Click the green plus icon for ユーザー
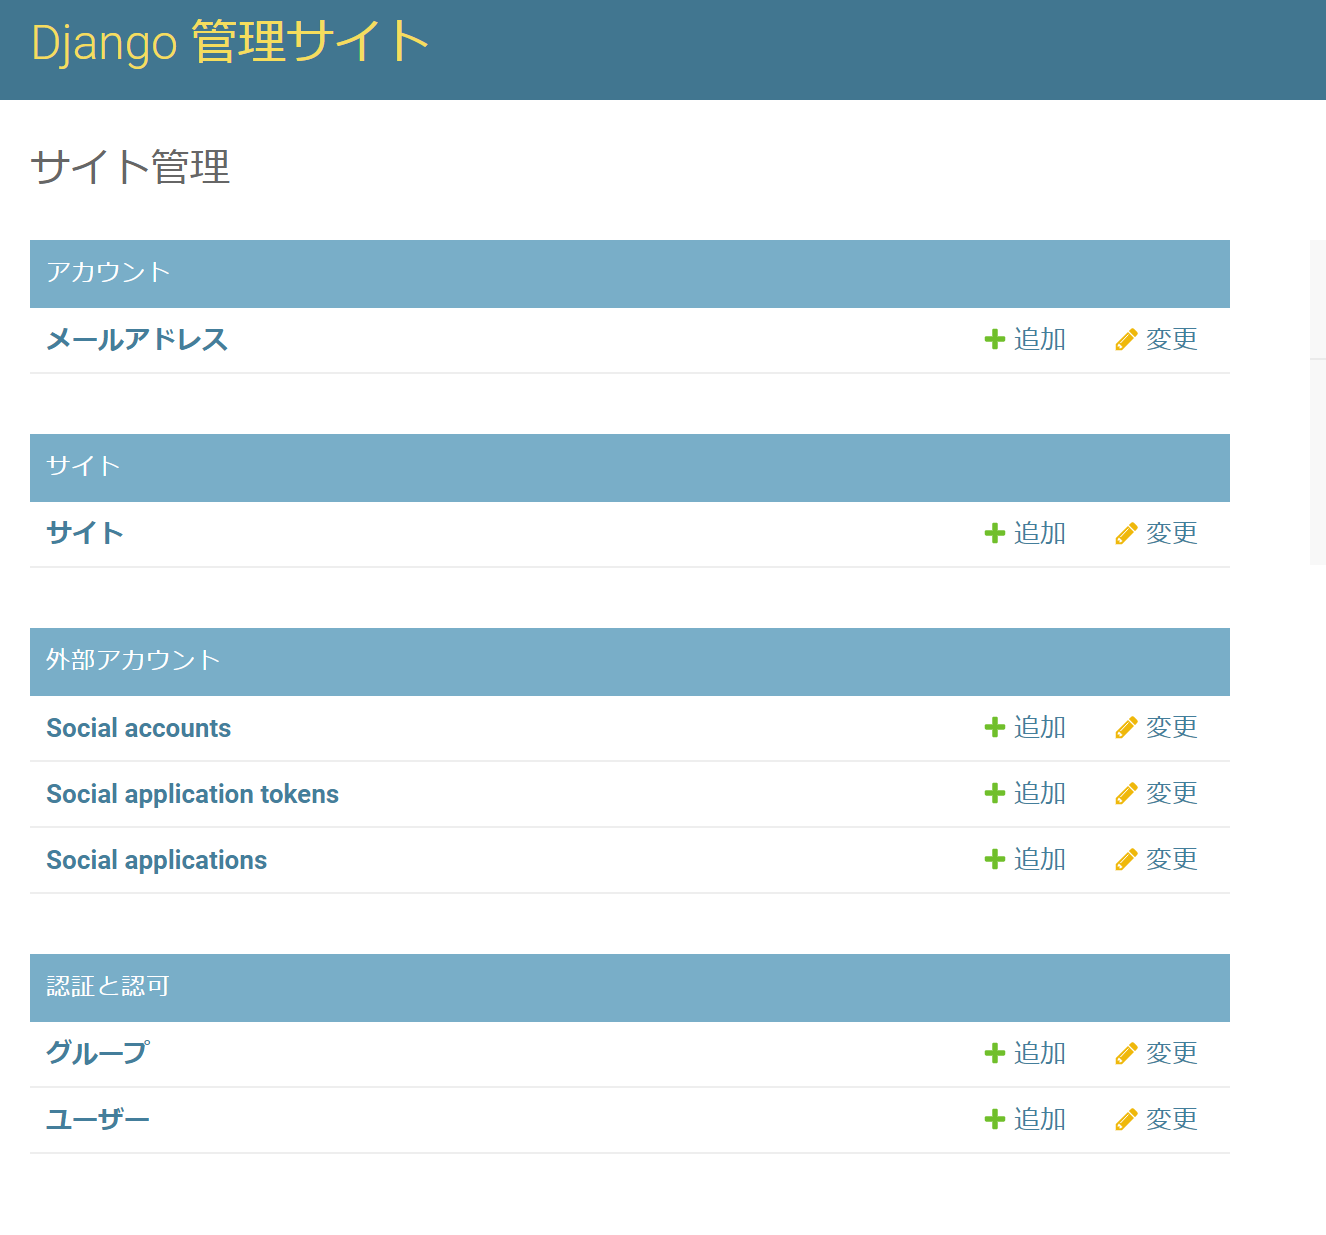The width and height of the screenshot is (1326, 1235). (x=994, y=1120)
